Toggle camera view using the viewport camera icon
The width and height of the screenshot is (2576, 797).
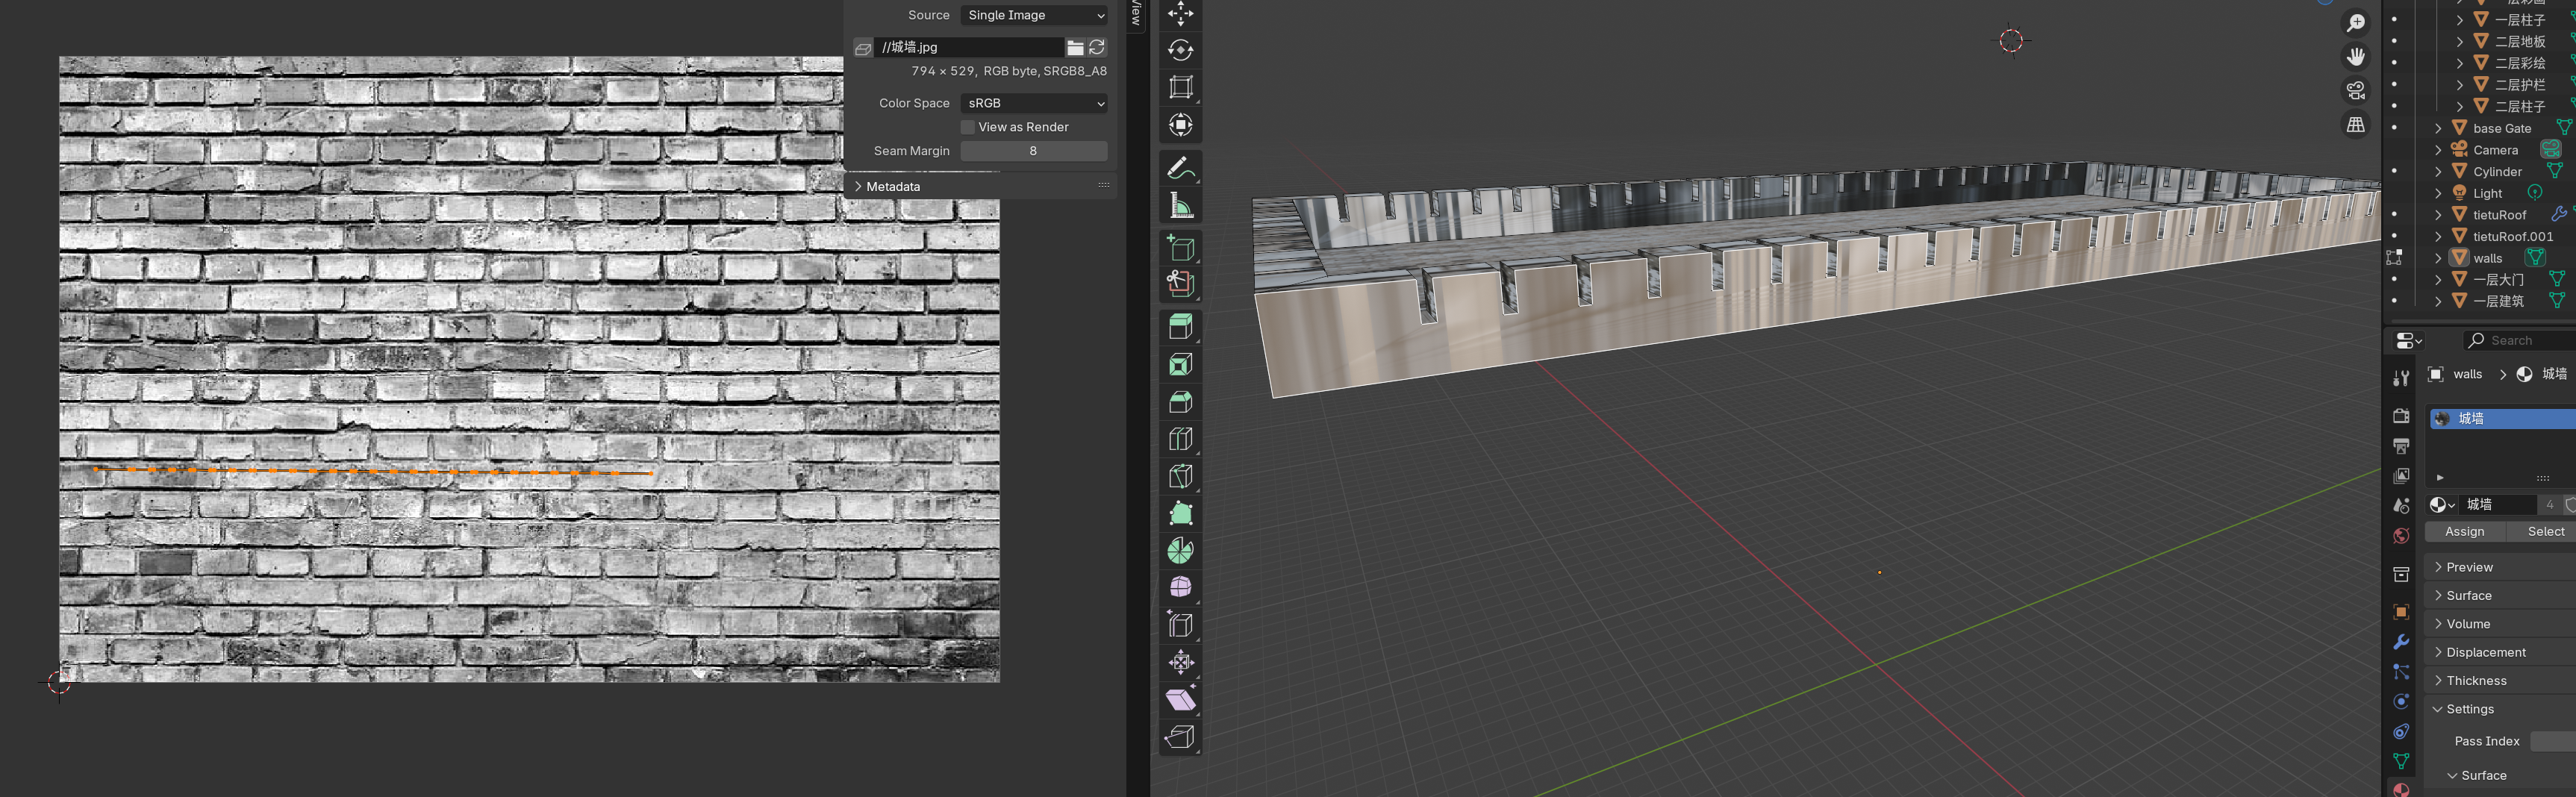2356,91
